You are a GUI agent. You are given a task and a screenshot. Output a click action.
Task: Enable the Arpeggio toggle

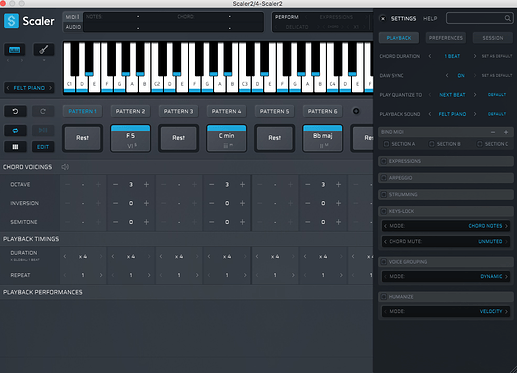tap(384, 178)
